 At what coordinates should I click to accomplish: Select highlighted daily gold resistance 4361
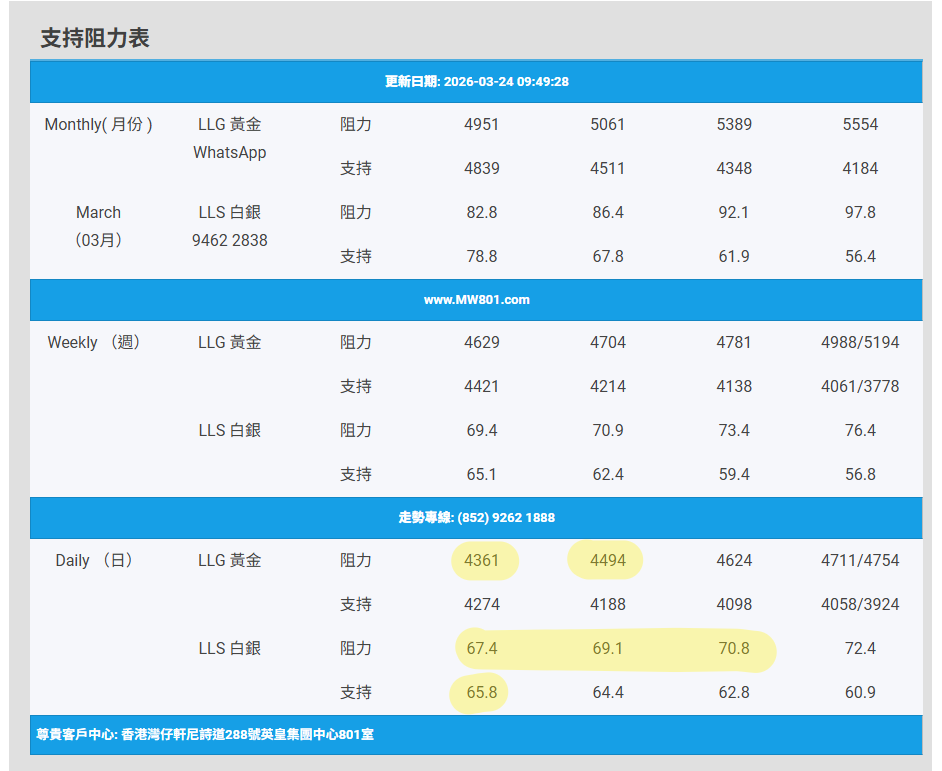click(x=482, y=561)
